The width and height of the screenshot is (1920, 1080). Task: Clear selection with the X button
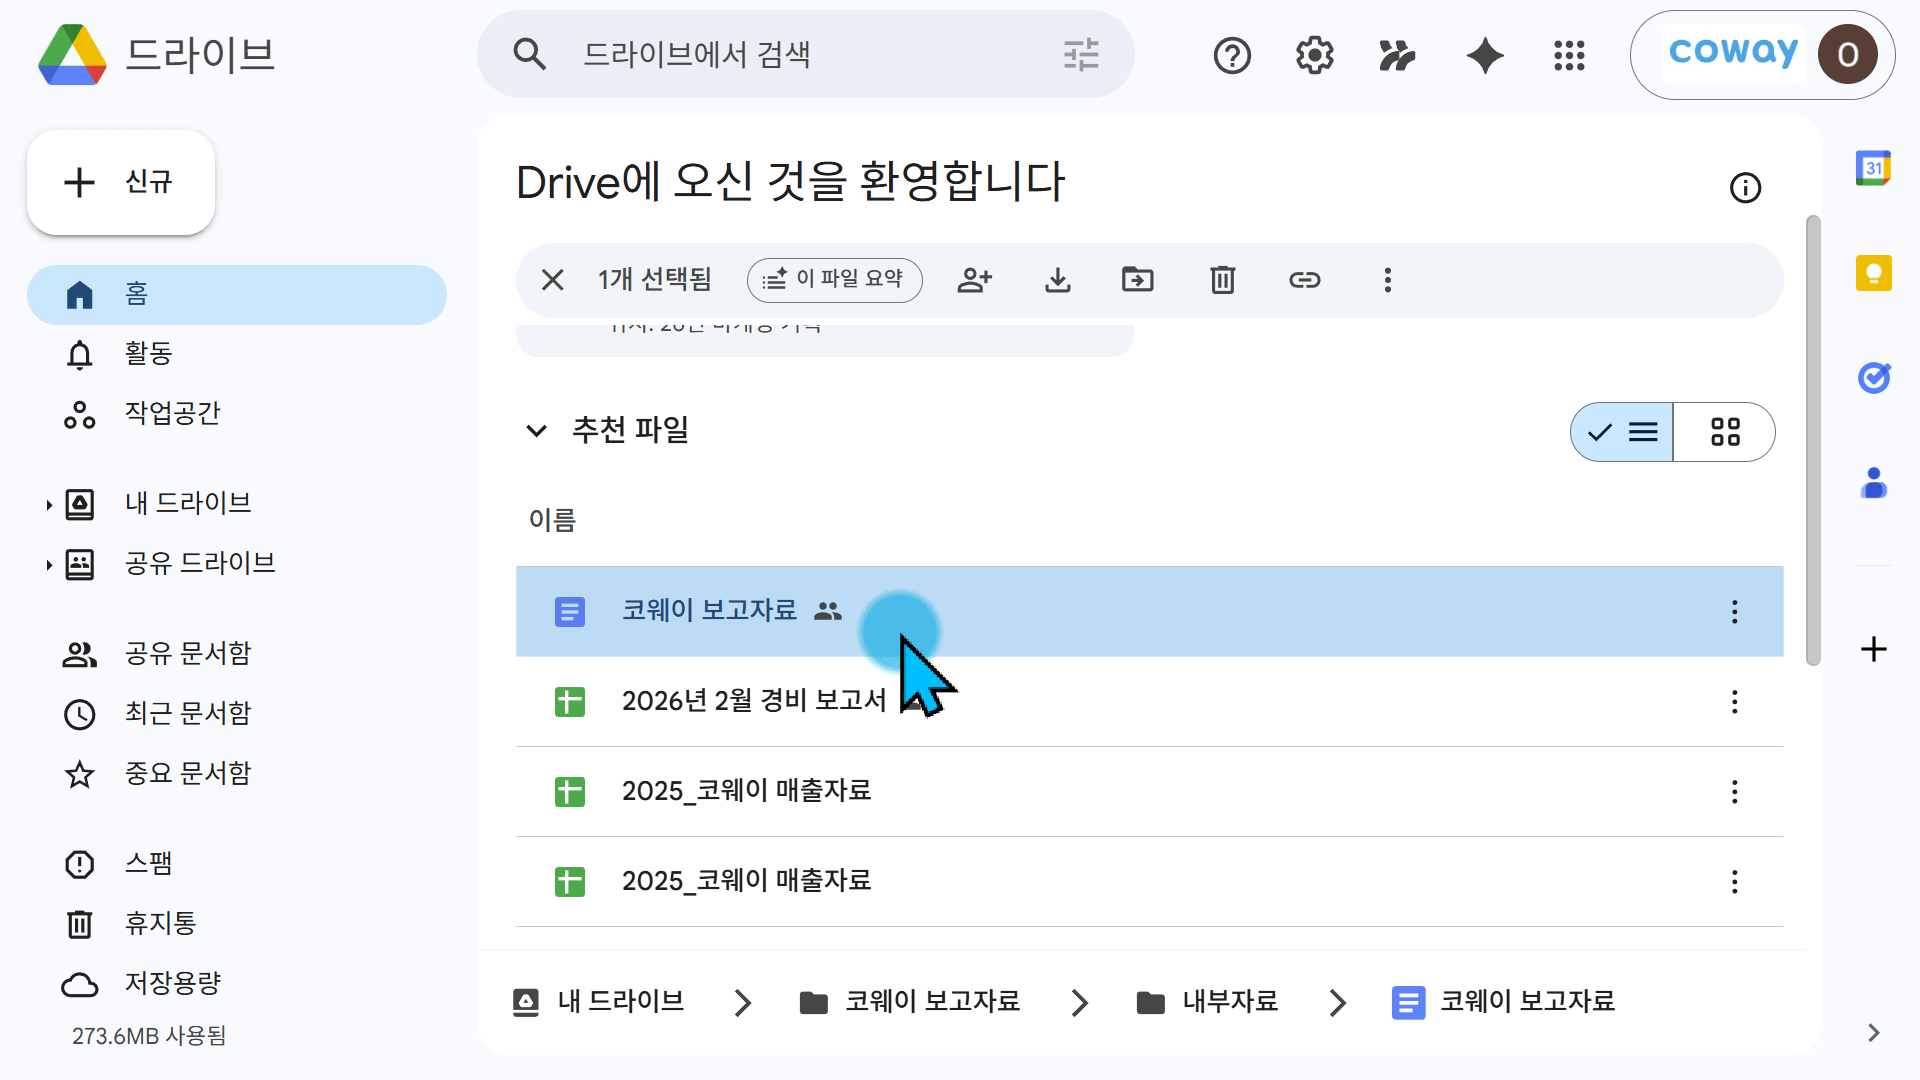tap(552, 280)
